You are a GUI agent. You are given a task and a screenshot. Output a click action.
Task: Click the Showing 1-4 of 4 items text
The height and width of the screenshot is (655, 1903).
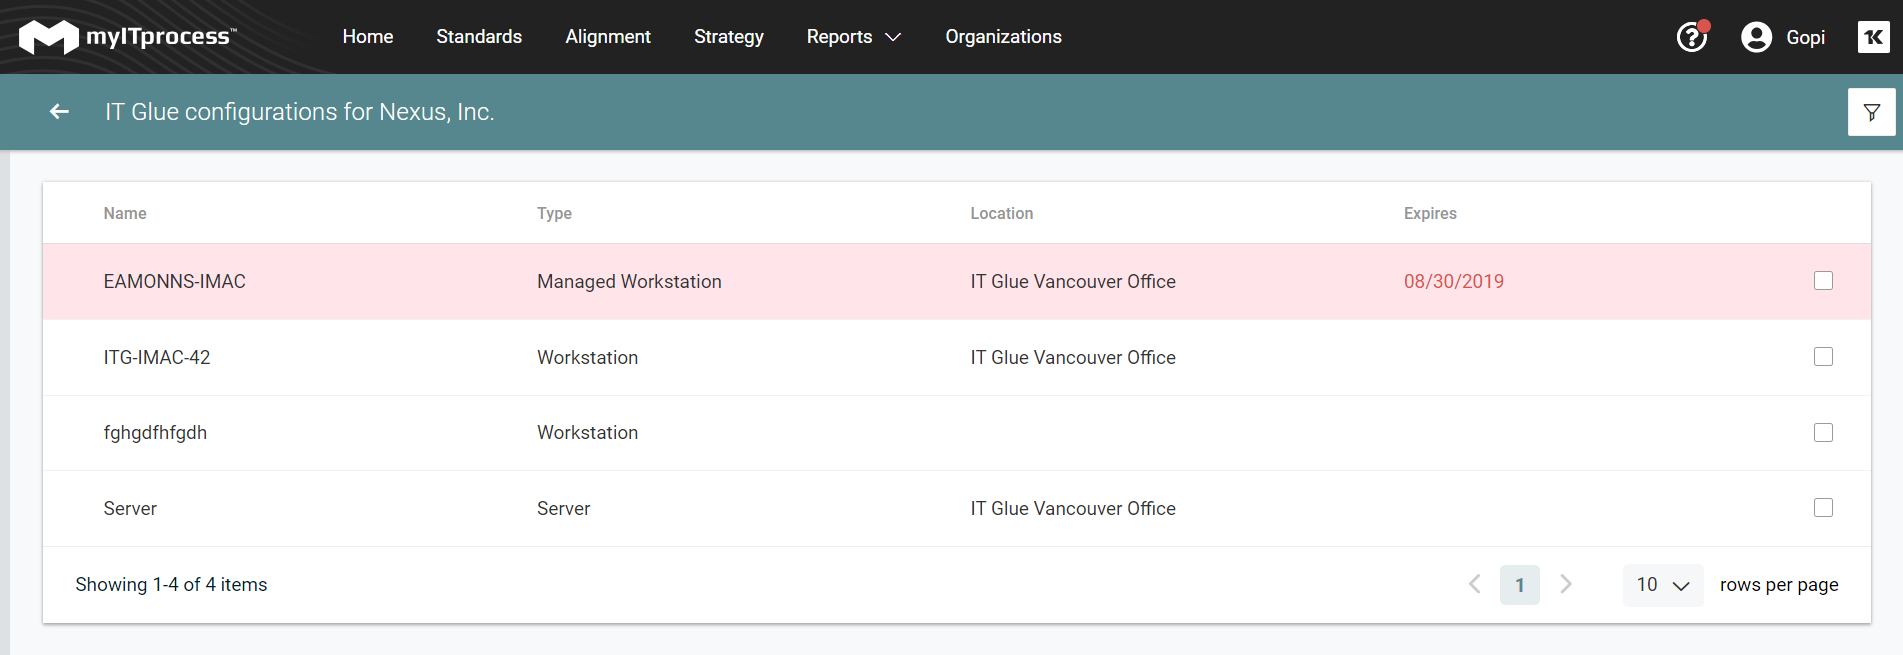(171, 584)
